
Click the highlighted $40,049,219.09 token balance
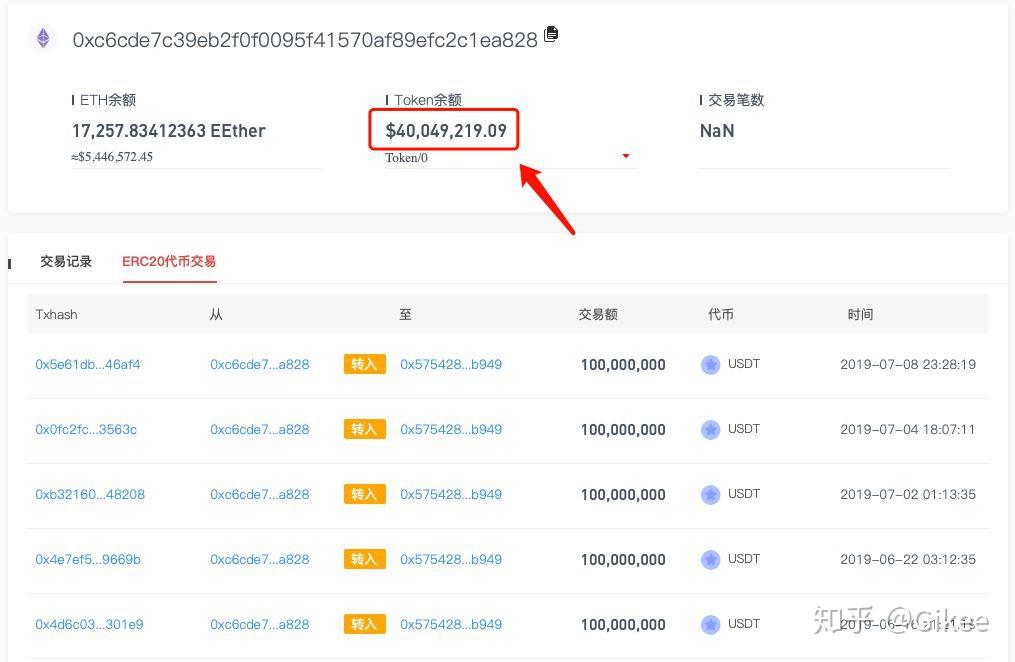point(444,130)
